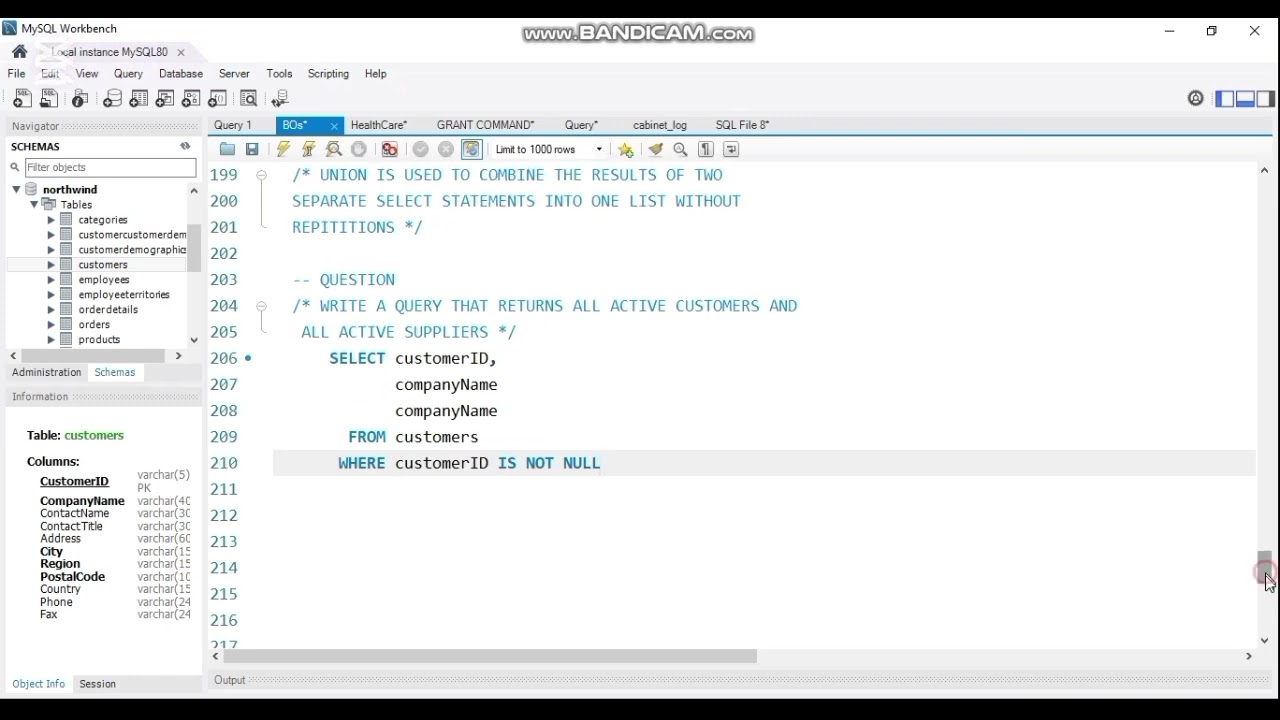Select Object Info tab
The height and width of the screenshot is (720, 1280).
point(39,684)
